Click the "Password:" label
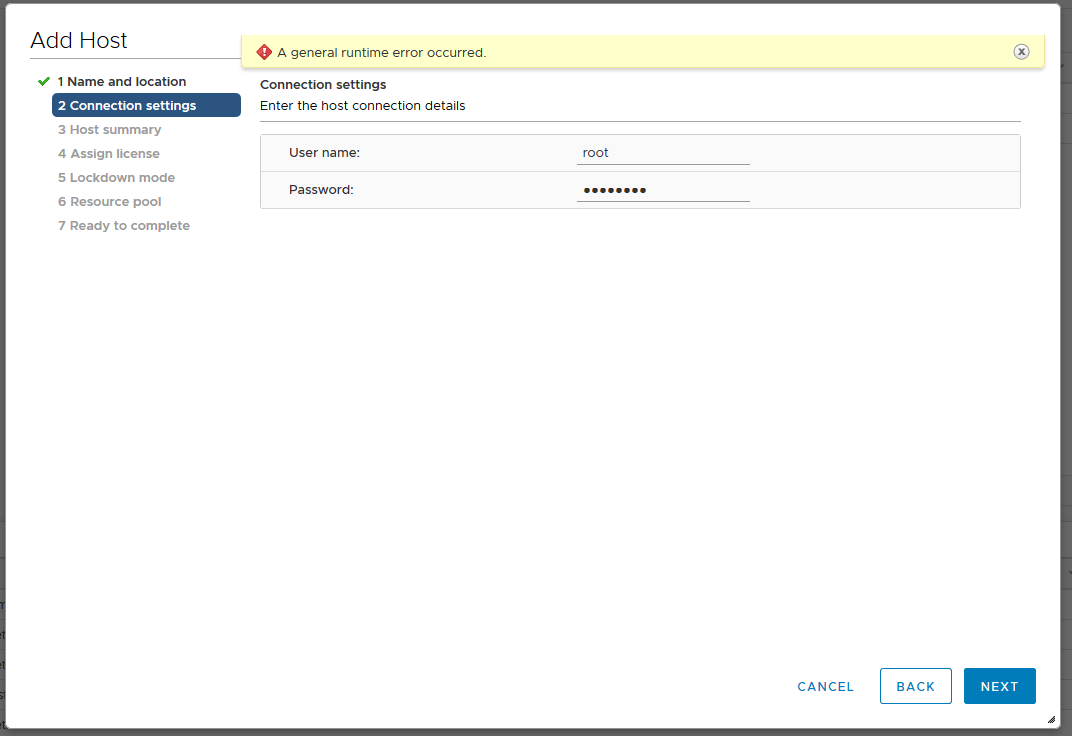Screen dimensions: 1072x736 pyautogui.click(x=321, y=190)
